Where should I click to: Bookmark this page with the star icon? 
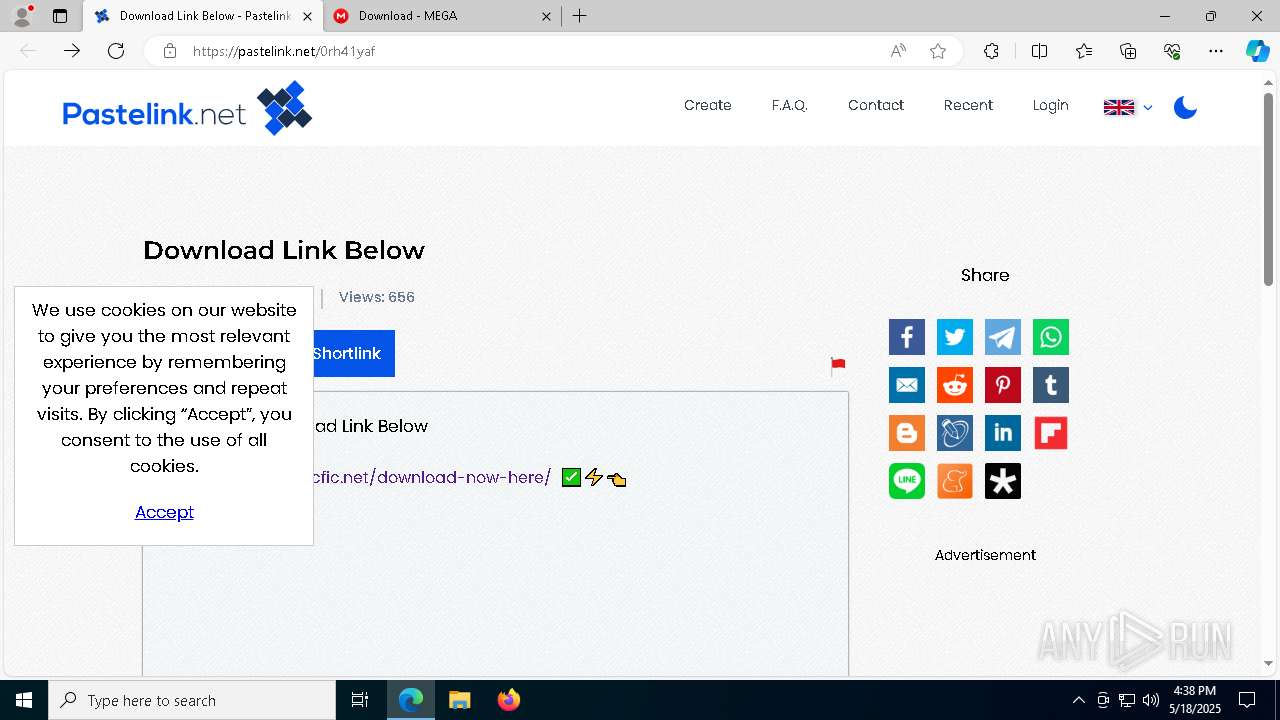pos(938,51)
